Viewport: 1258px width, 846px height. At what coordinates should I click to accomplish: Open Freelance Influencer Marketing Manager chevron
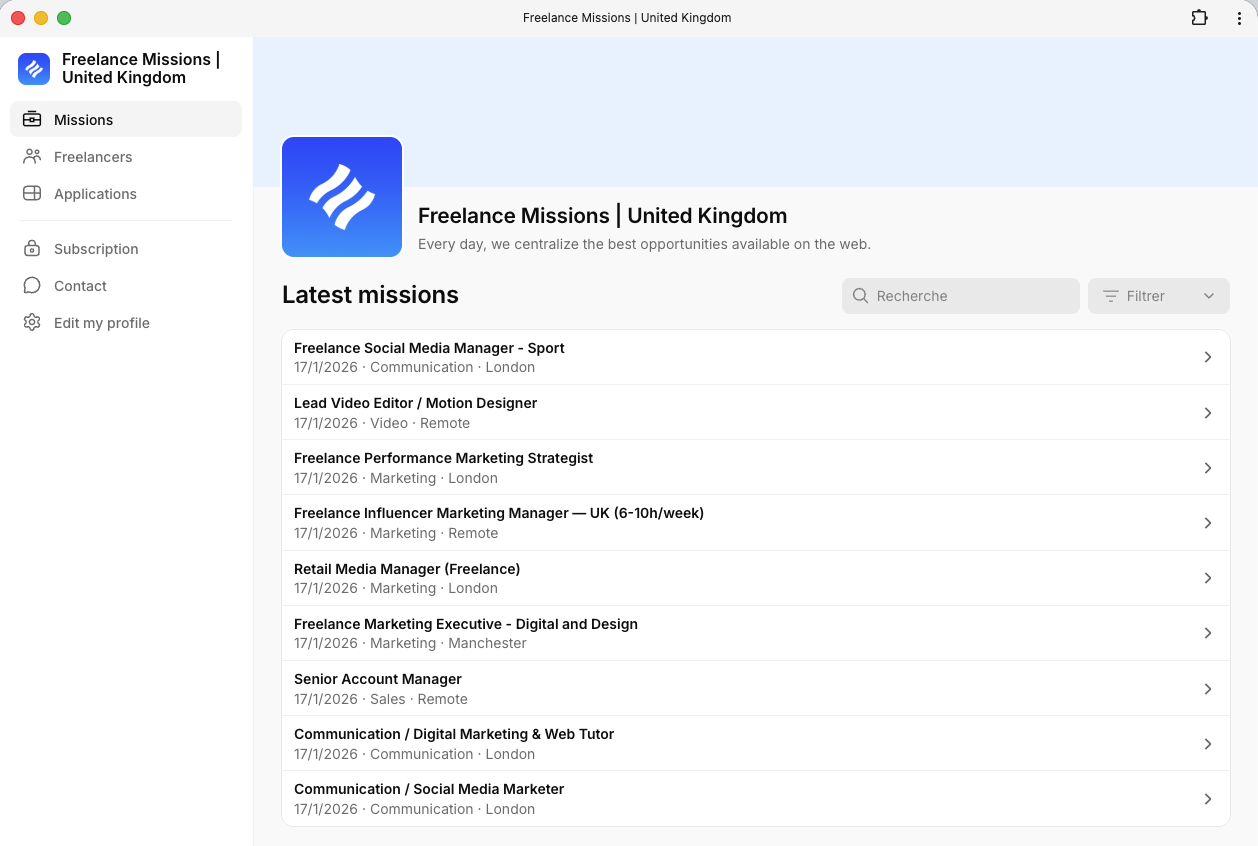tap(1208, 523)
